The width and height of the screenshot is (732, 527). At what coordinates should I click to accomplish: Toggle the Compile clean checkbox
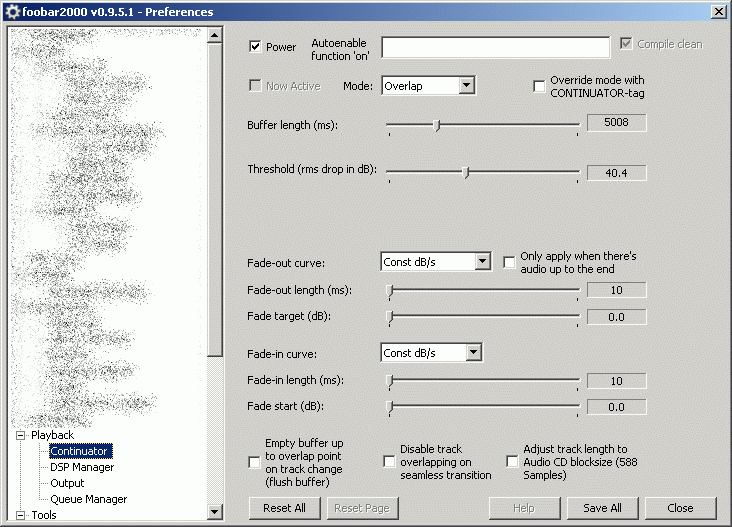click(x=626, y=44)
